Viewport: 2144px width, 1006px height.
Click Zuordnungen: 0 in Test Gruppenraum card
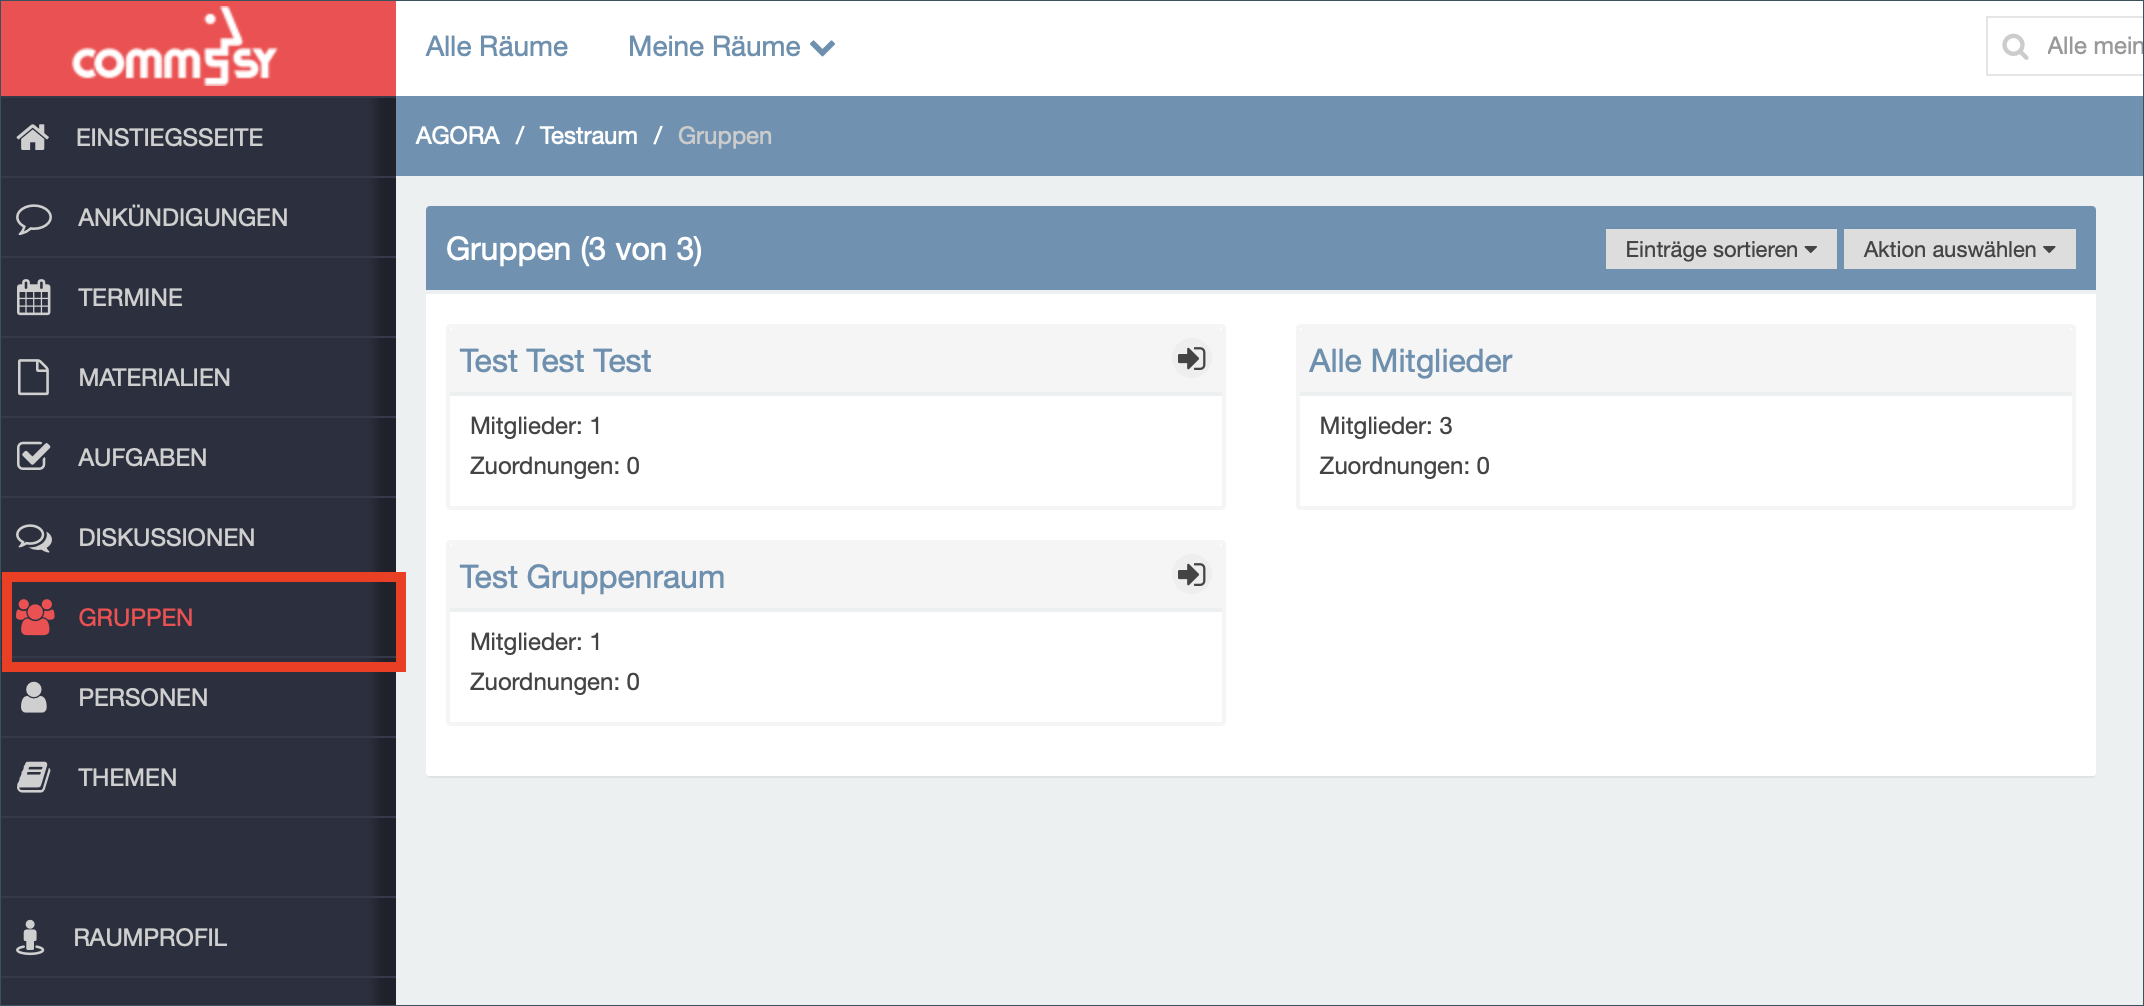[554, 682]
